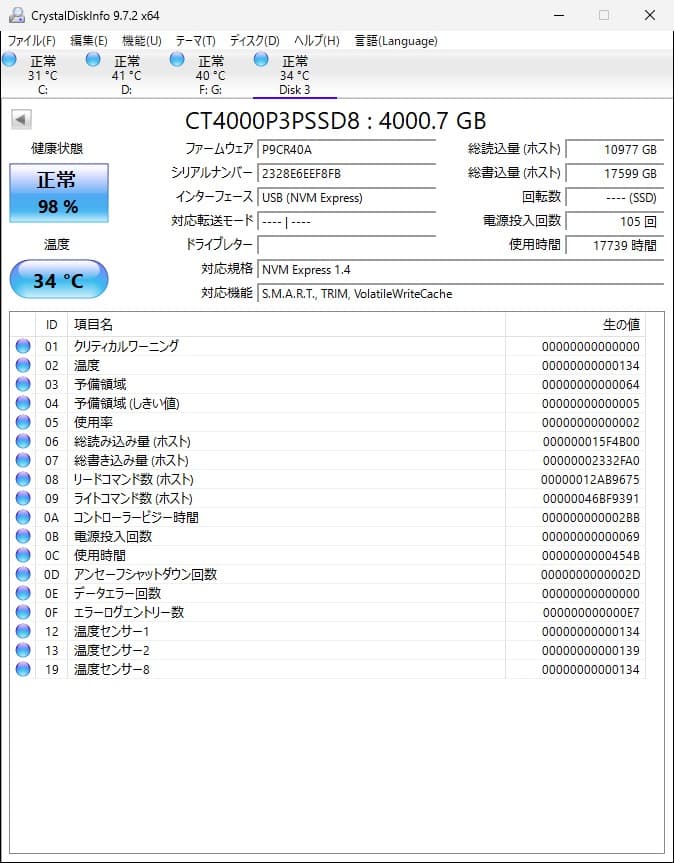
Task: Click raw value 00000002332FA0
Action: pyautogui.click(x=591, y=461)
